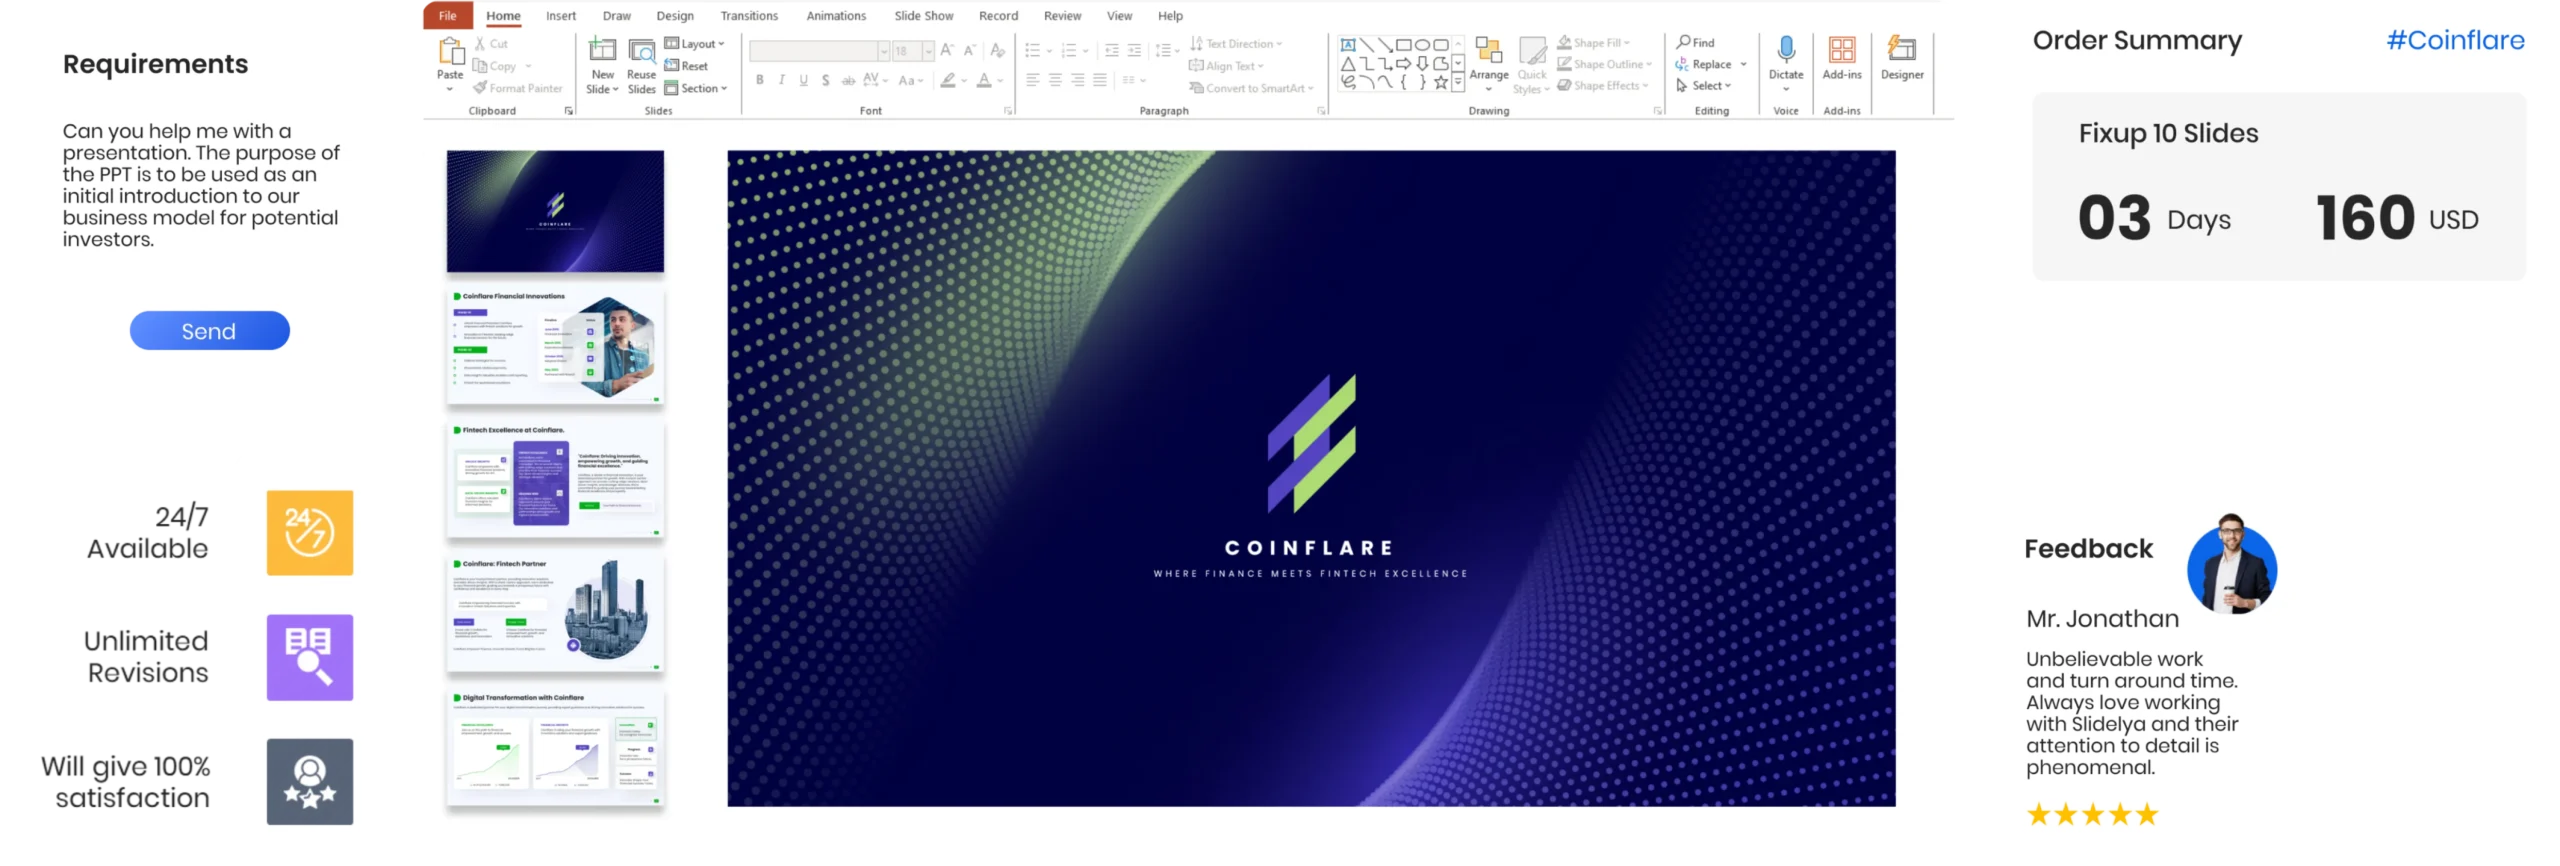Click the #Coinflare hashtag link

(x=2455, y=40)
